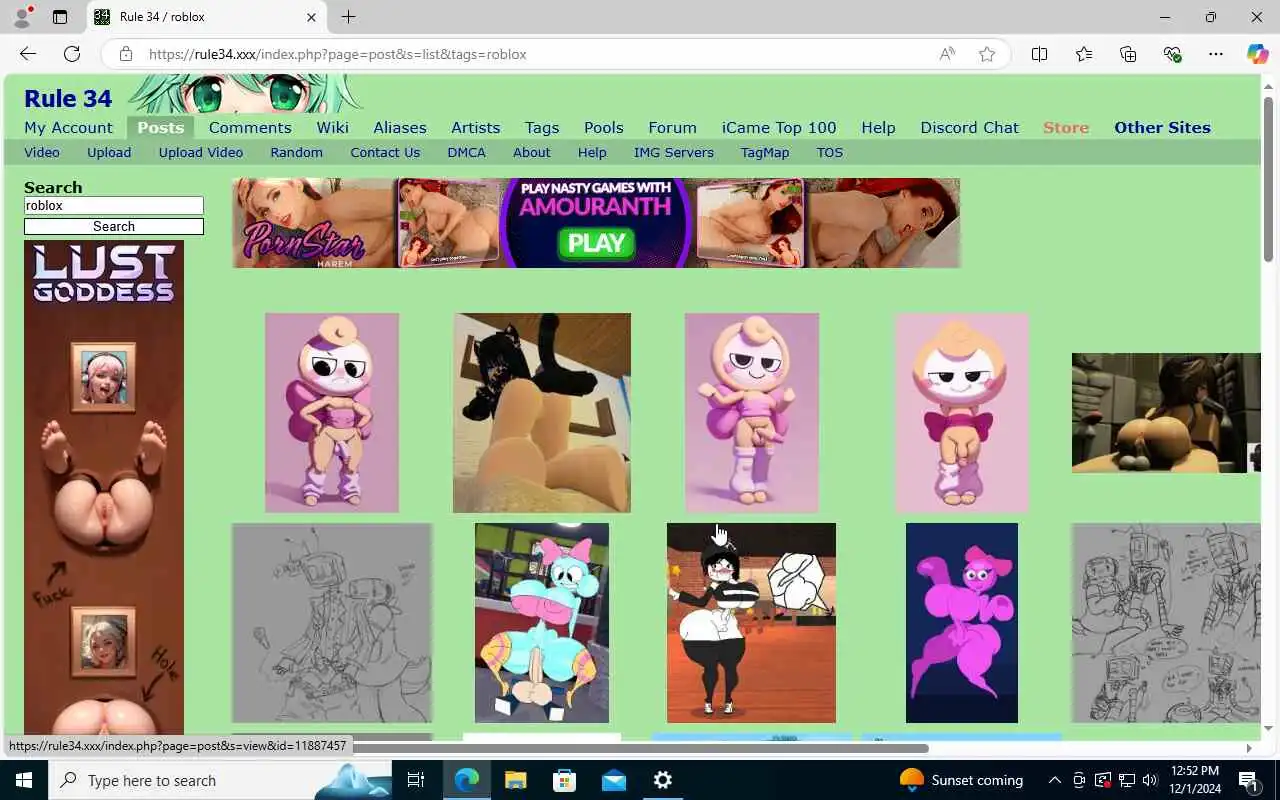1280x800 pixels.
Task: Click the Rule 34 site title link
Action: click(68, 98)
